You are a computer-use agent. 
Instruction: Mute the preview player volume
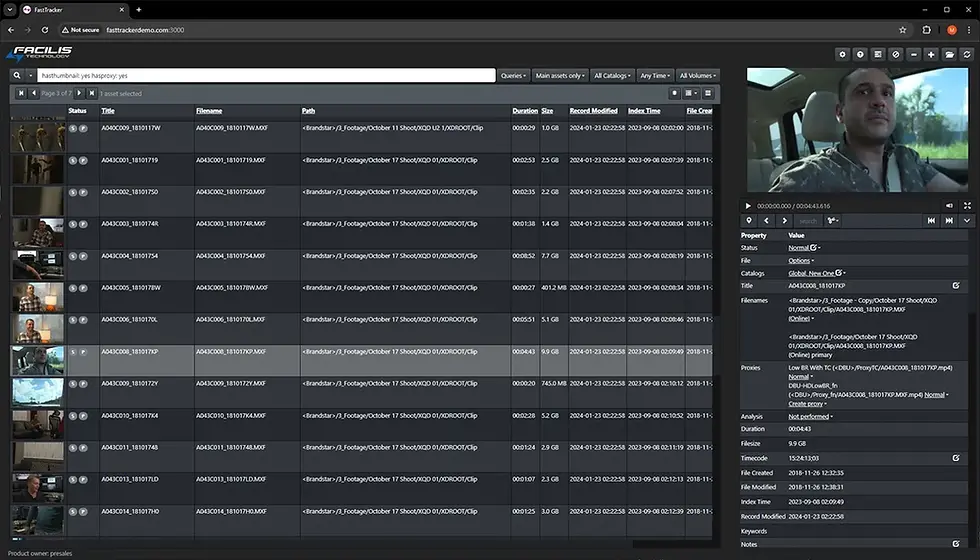point(949,206)
